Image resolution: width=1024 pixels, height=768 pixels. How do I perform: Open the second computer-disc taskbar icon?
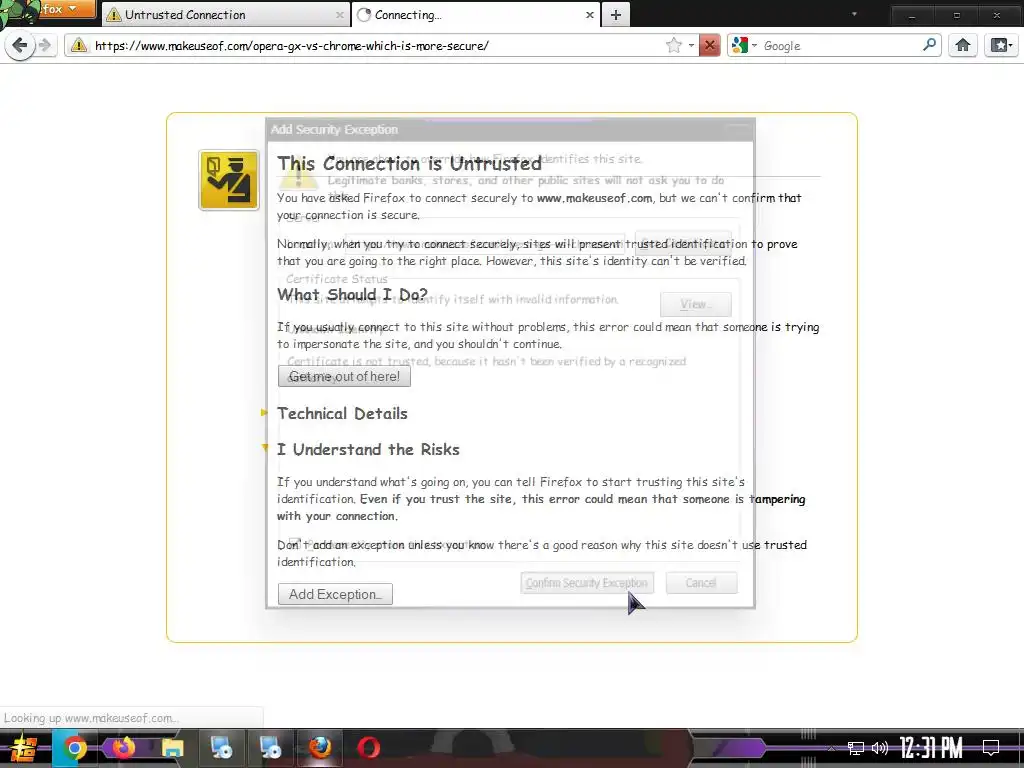pos(270,748)
